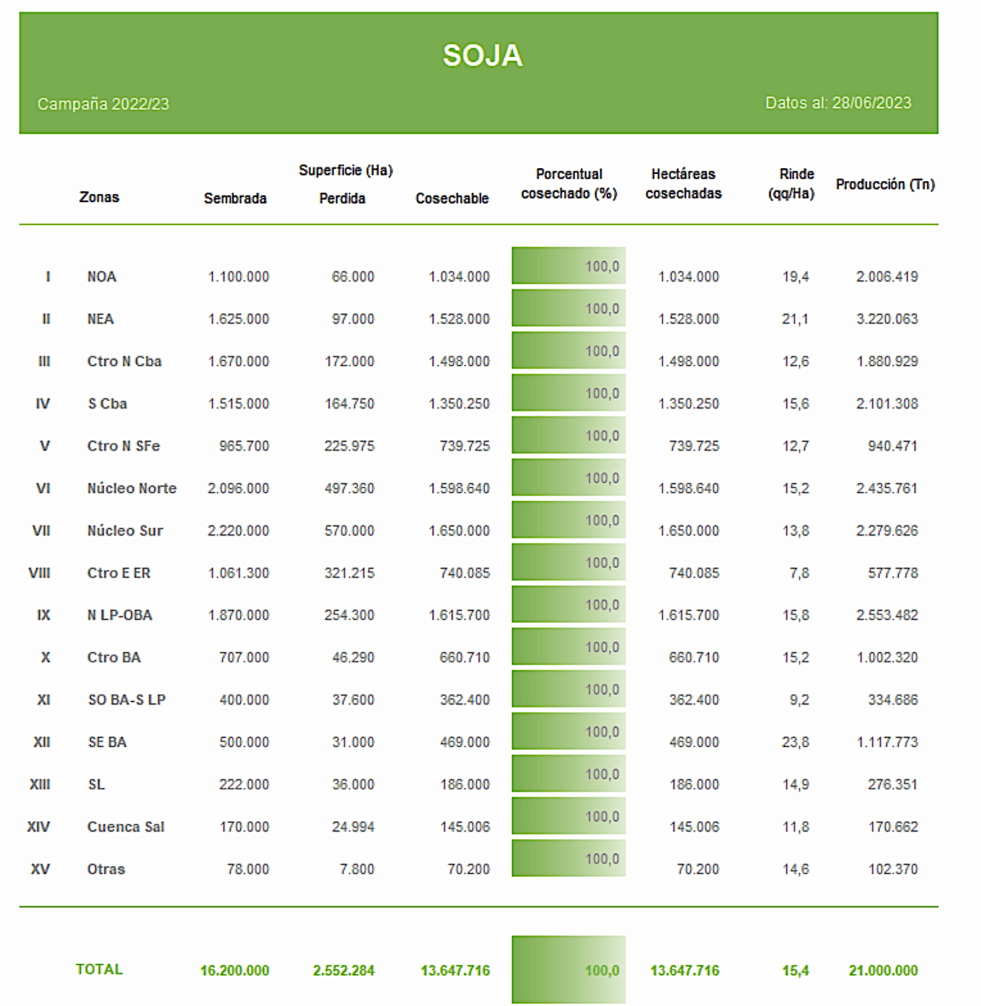This screenshot has width=981, height=1006.
Task: Select the total sown area 16.200.000
Action: point(235,970)
